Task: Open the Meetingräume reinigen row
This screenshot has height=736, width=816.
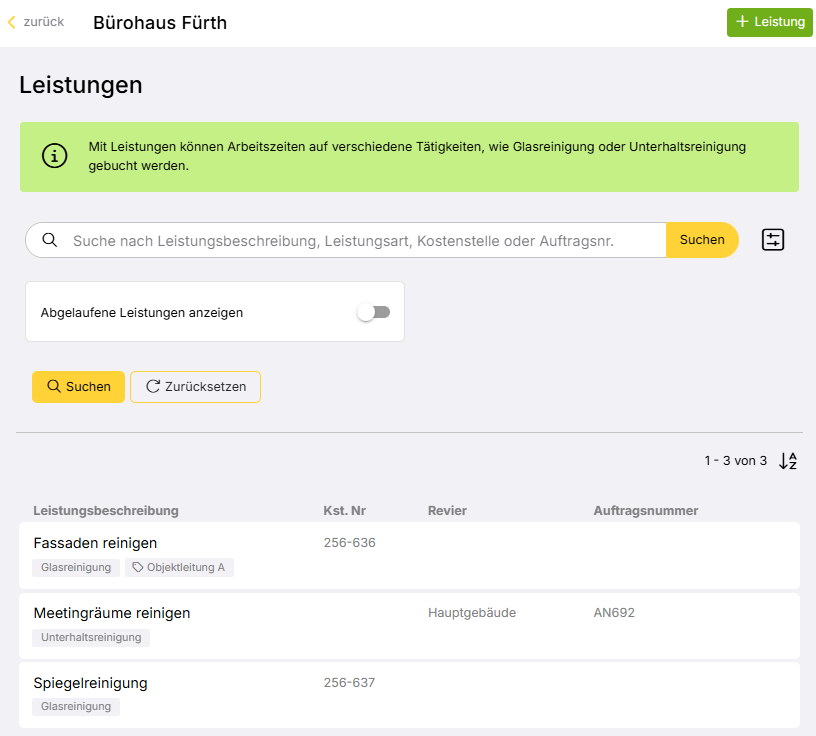Action: 410,626
